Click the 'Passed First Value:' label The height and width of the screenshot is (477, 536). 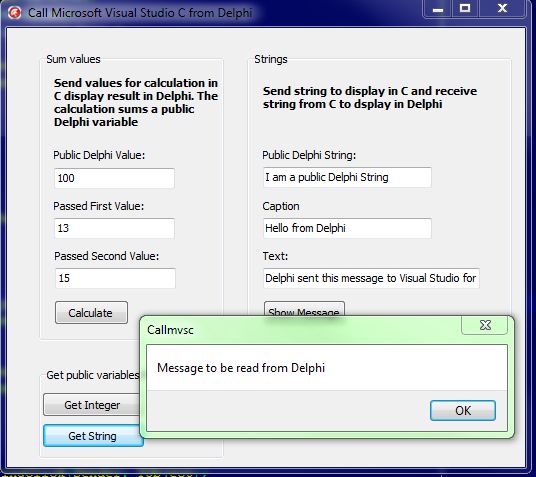[x=99, y=206]
